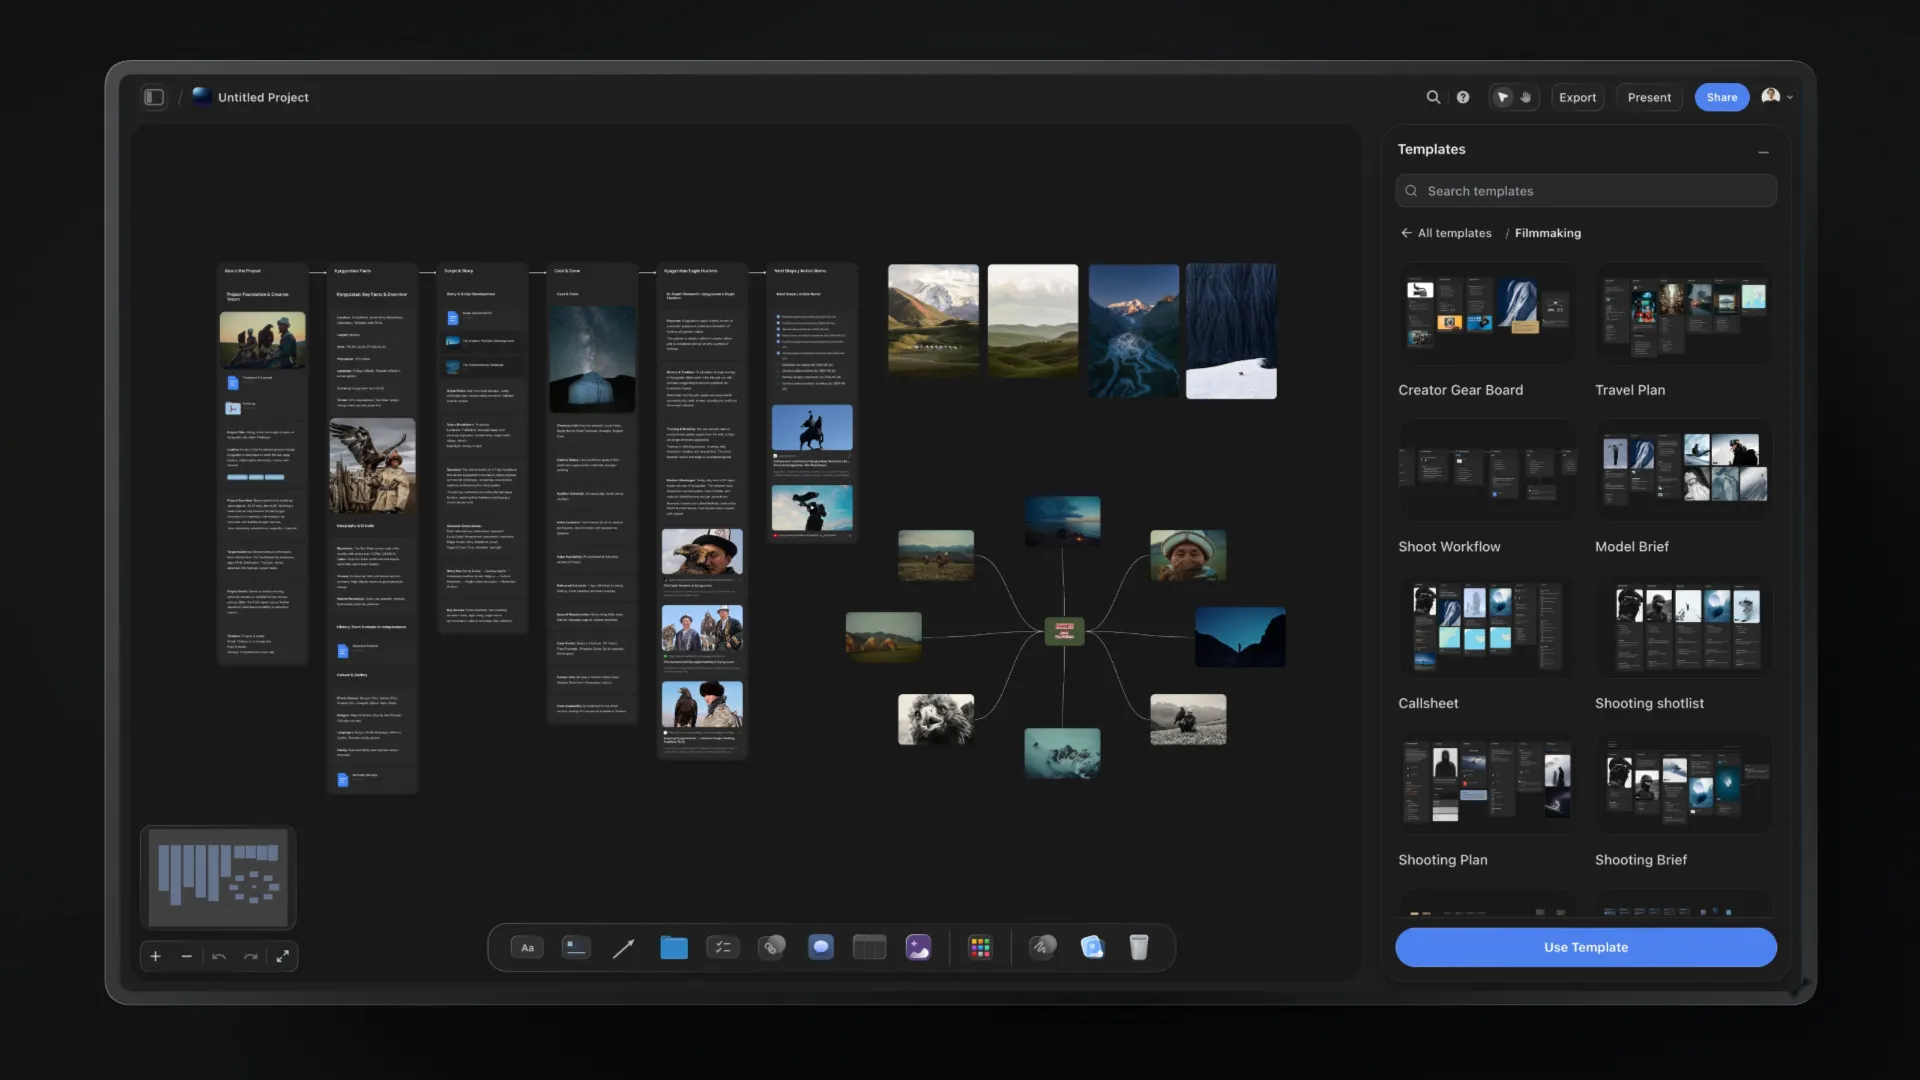Click the central mind map node

point(1064,631)
